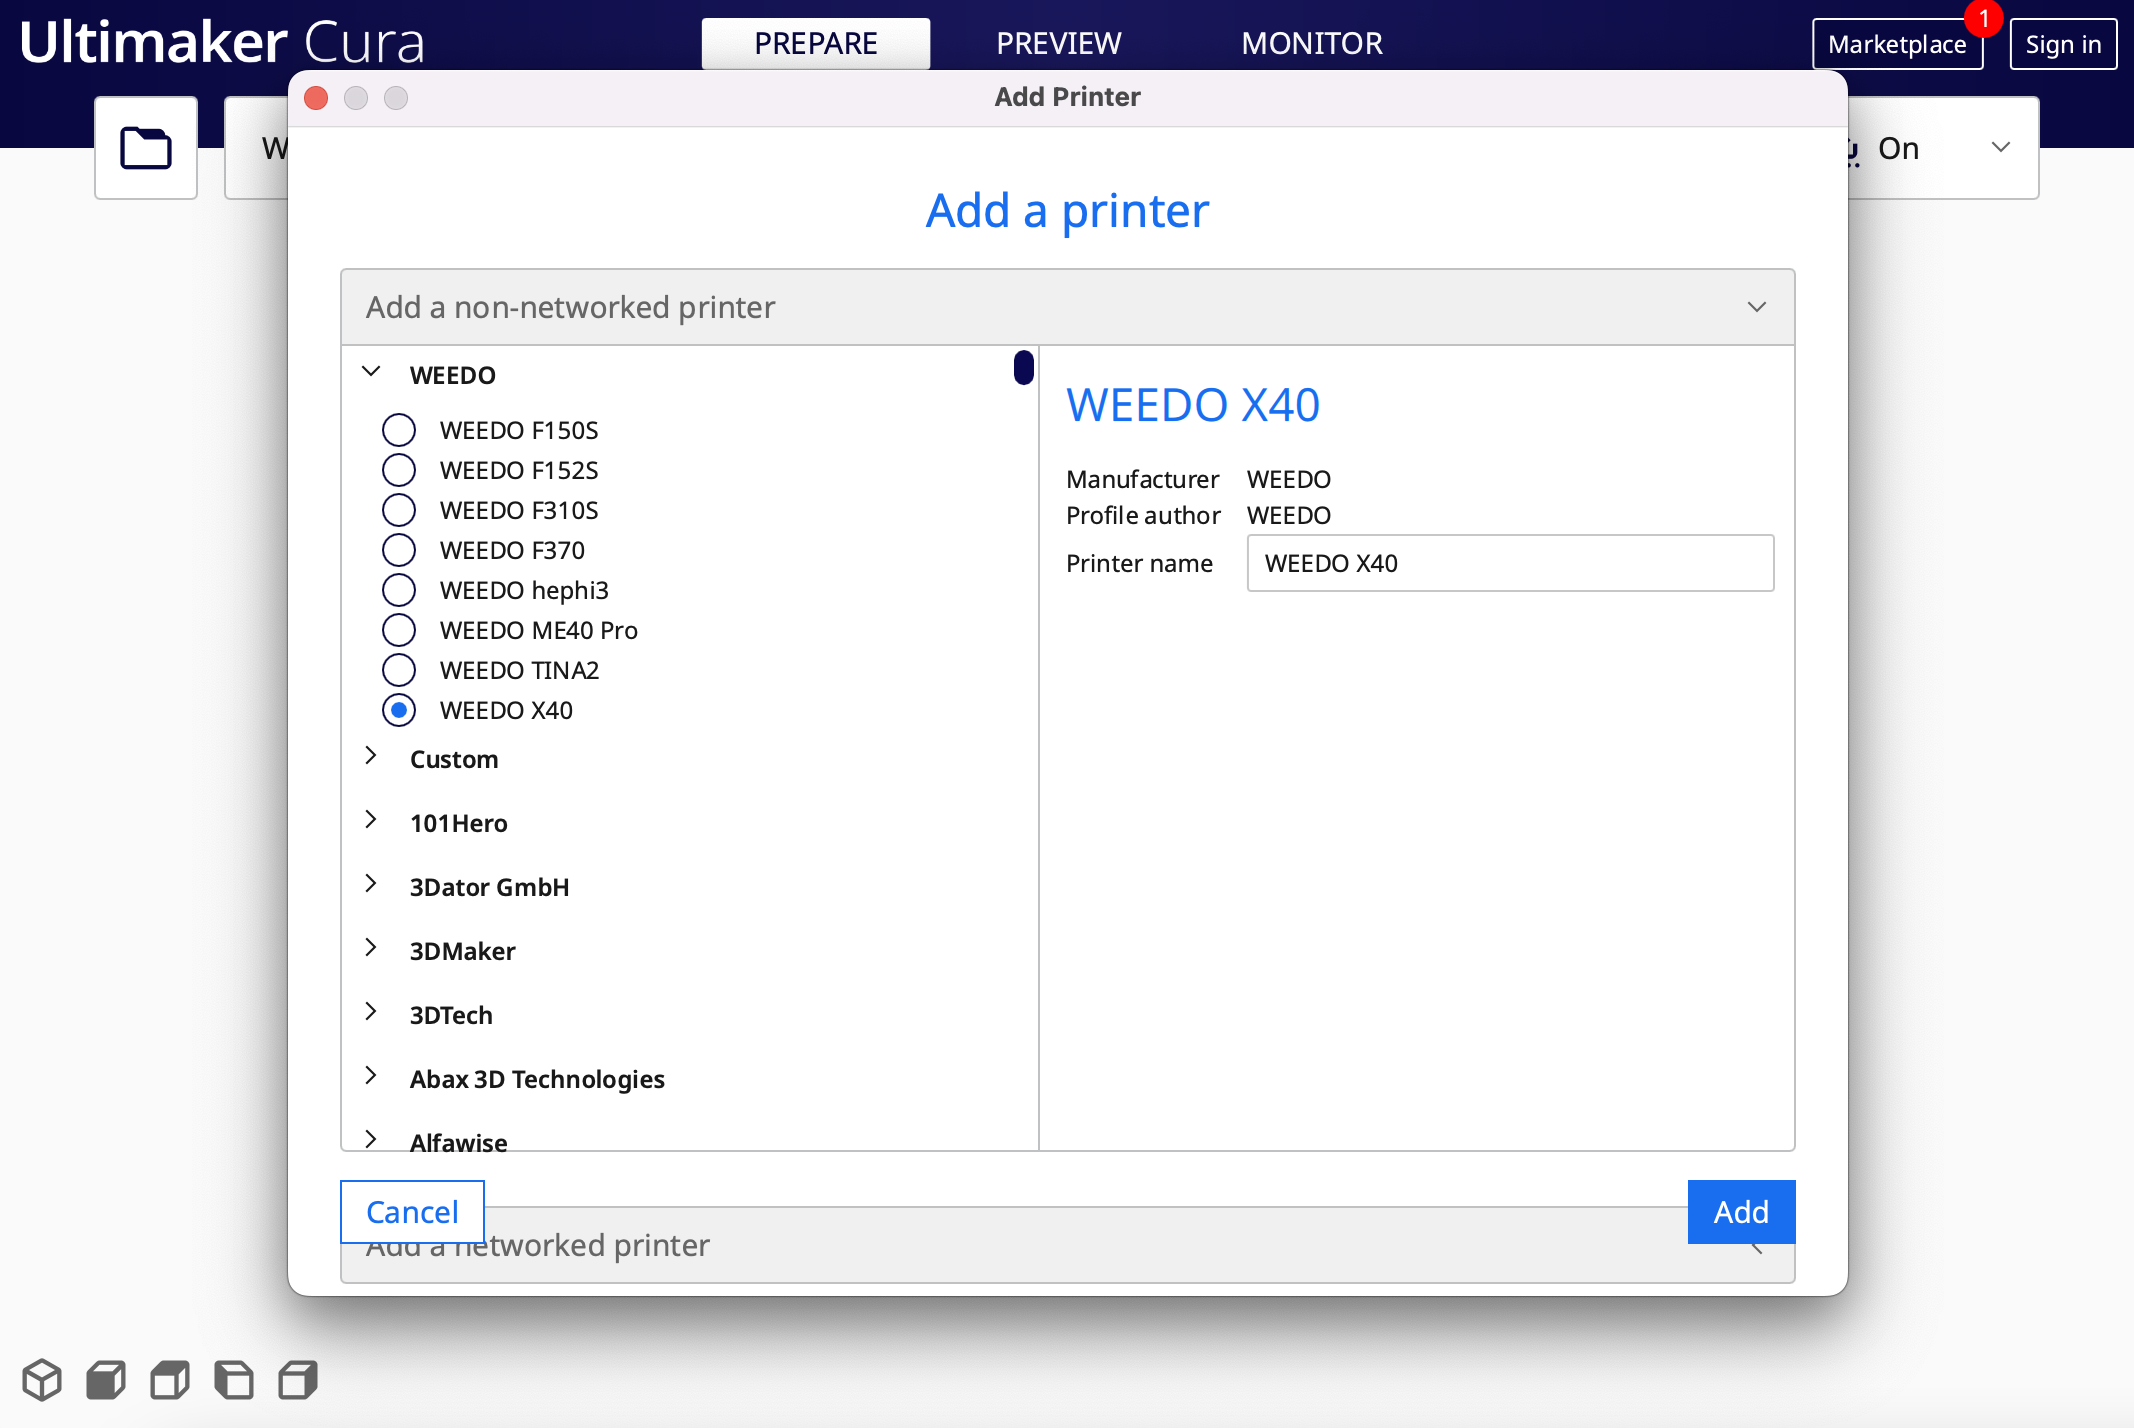Screen dimensions: 2134x1428
Task: Switch to top view cube icon
Action: pos(170,1380)
